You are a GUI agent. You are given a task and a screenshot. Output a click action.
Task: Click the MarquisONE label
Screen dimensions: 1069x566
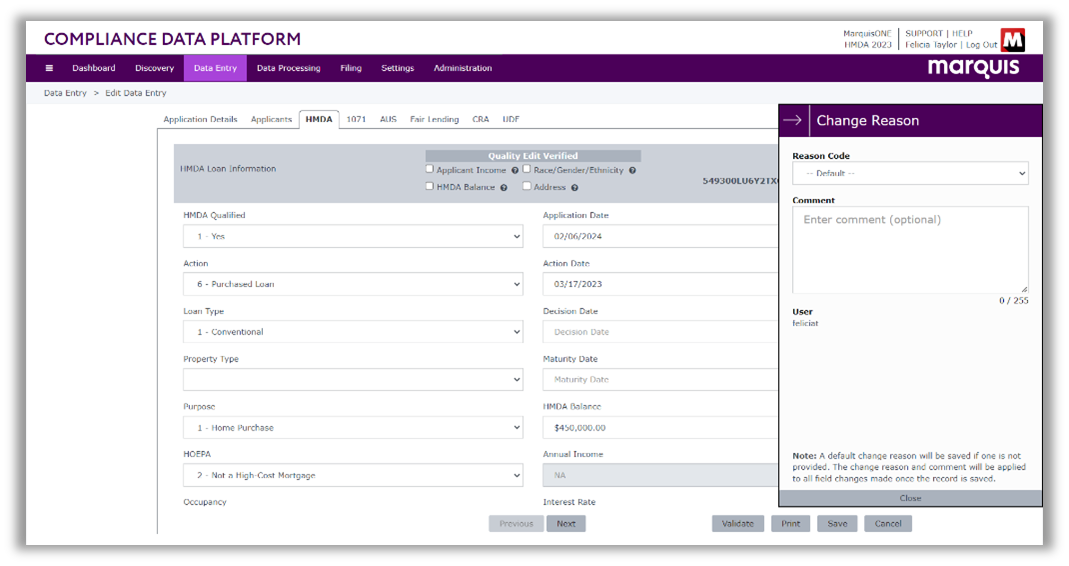pyautogui.click(x=867, y=33)
